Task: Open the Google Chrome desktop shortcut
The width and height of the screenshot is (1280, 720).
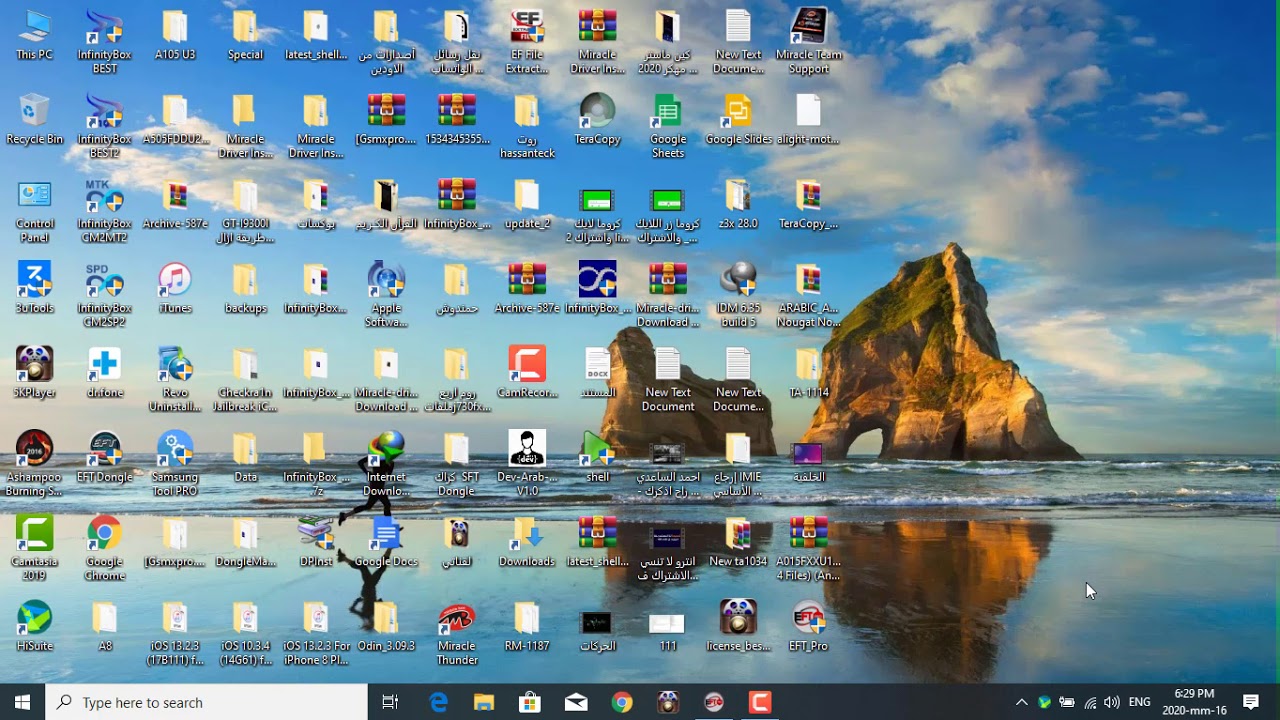Action: [104, 548]
